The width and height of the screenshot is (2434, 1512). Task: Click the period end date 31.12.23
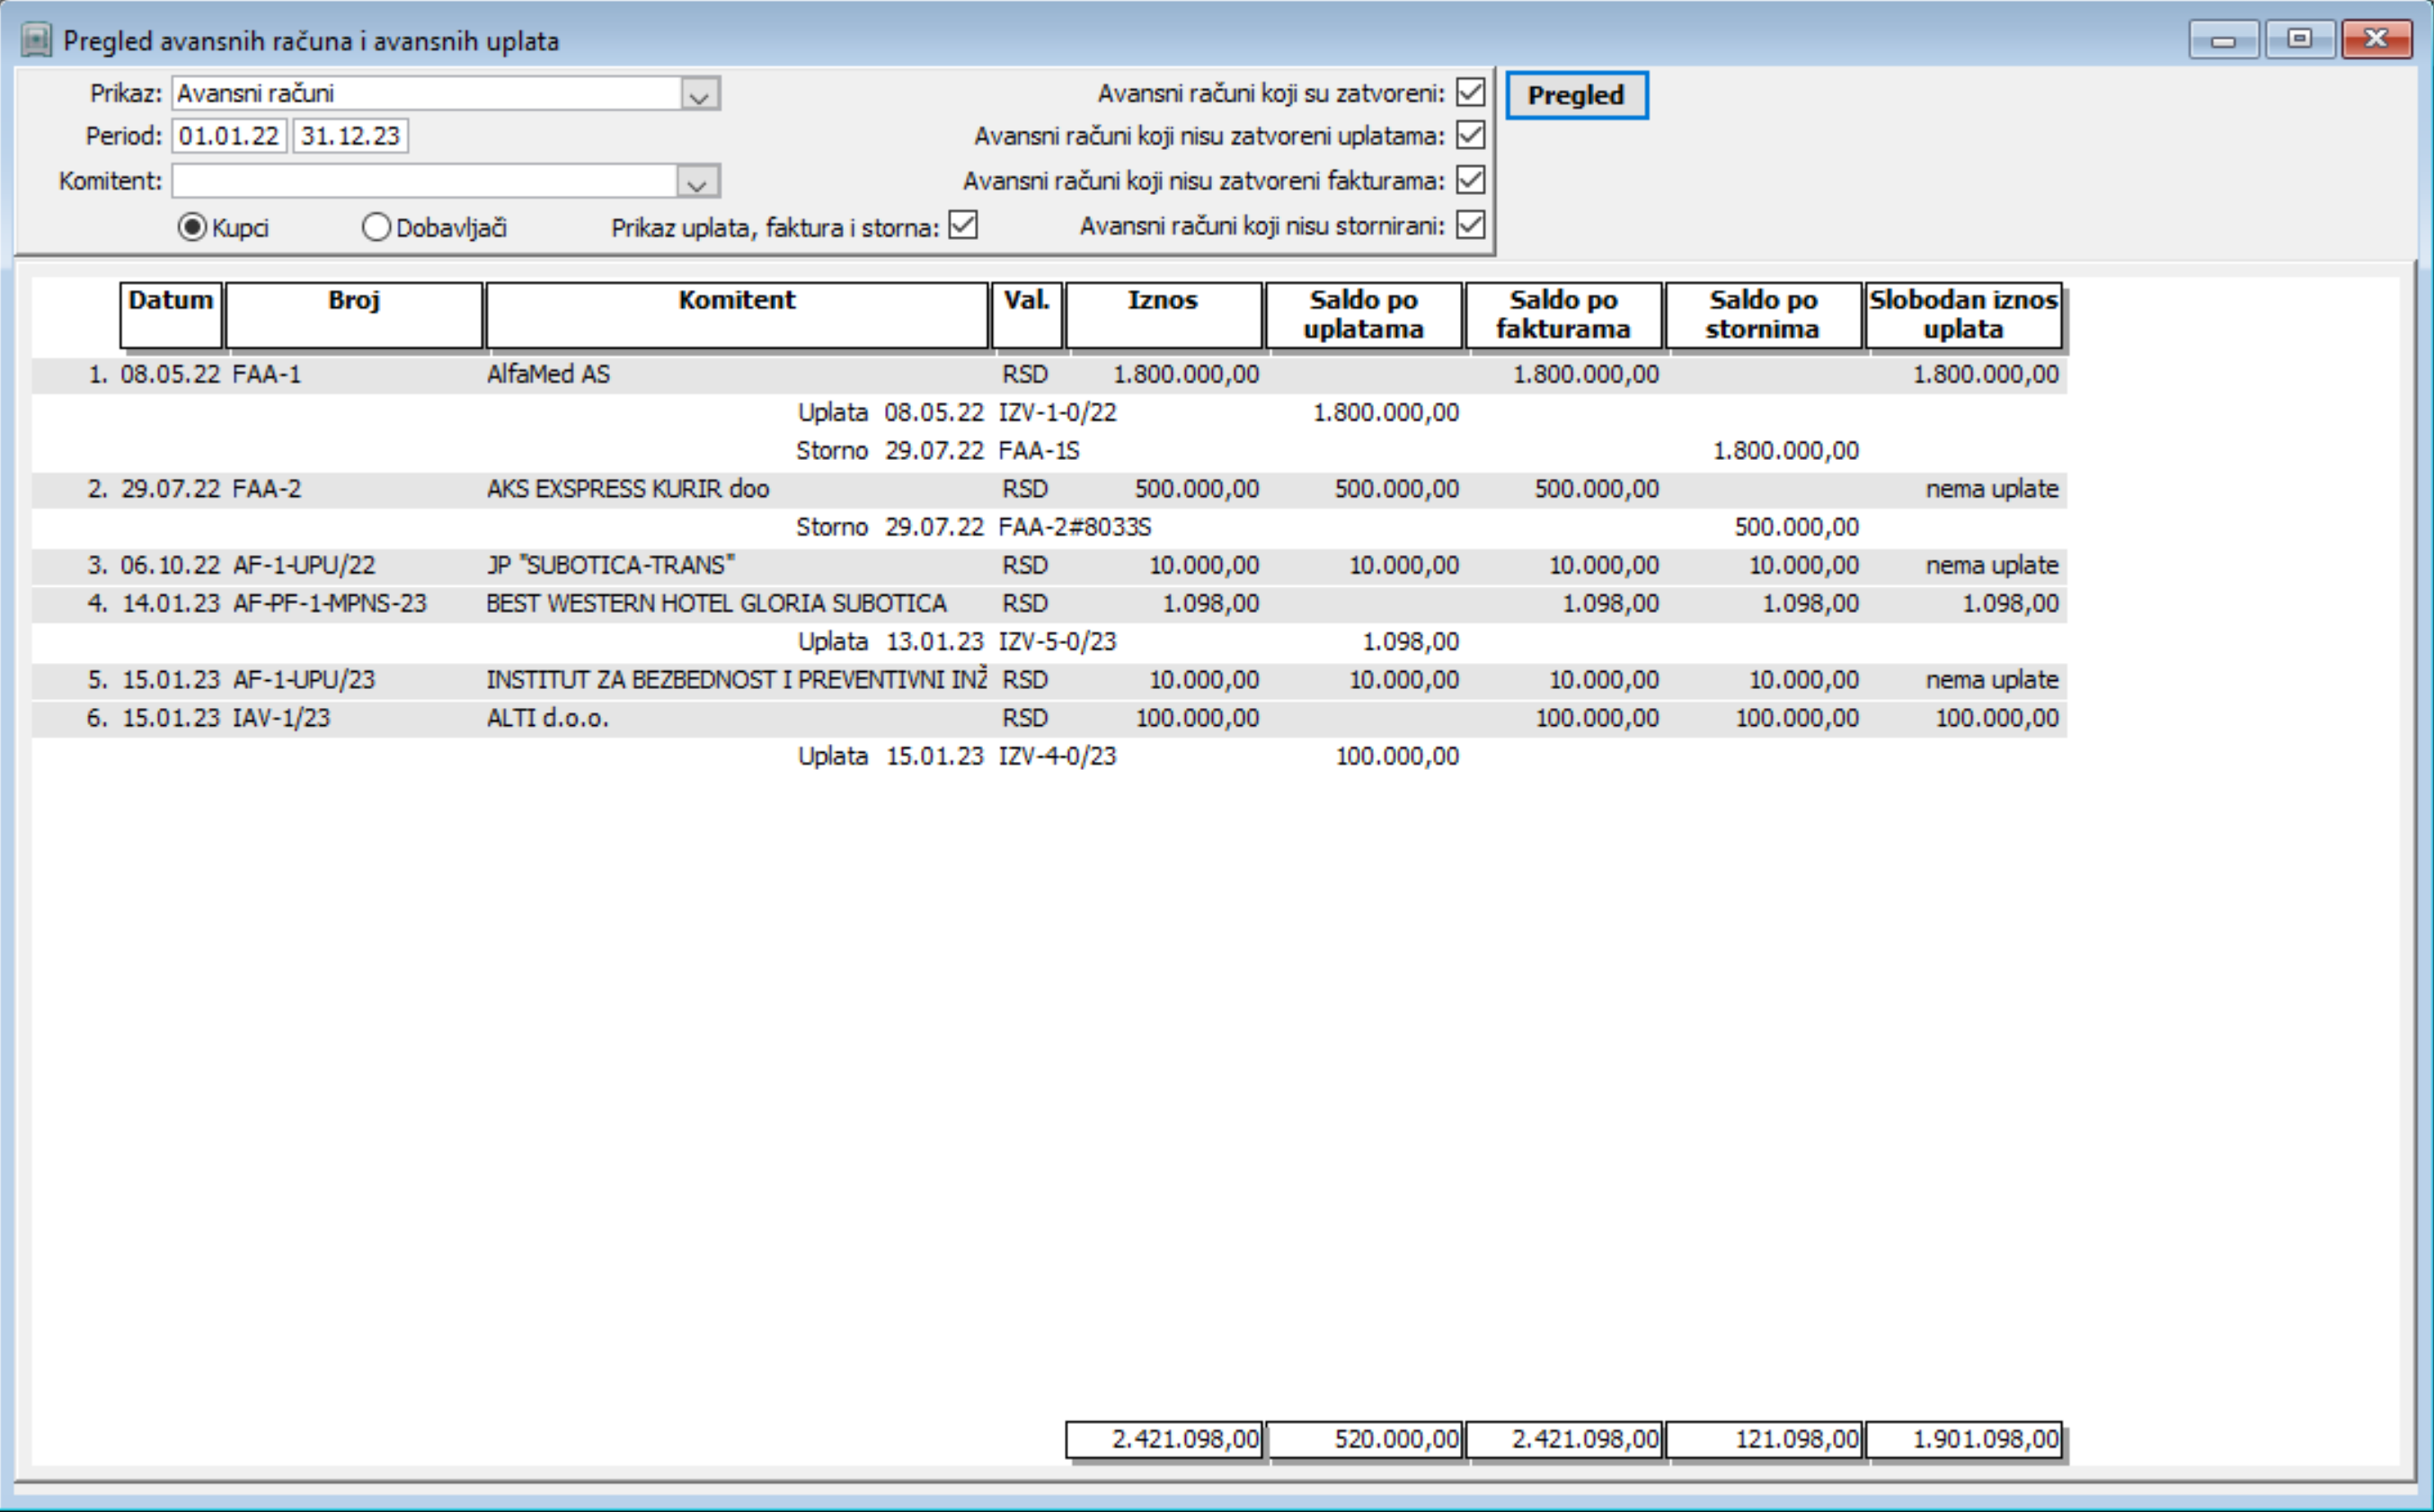click(350, 136)
